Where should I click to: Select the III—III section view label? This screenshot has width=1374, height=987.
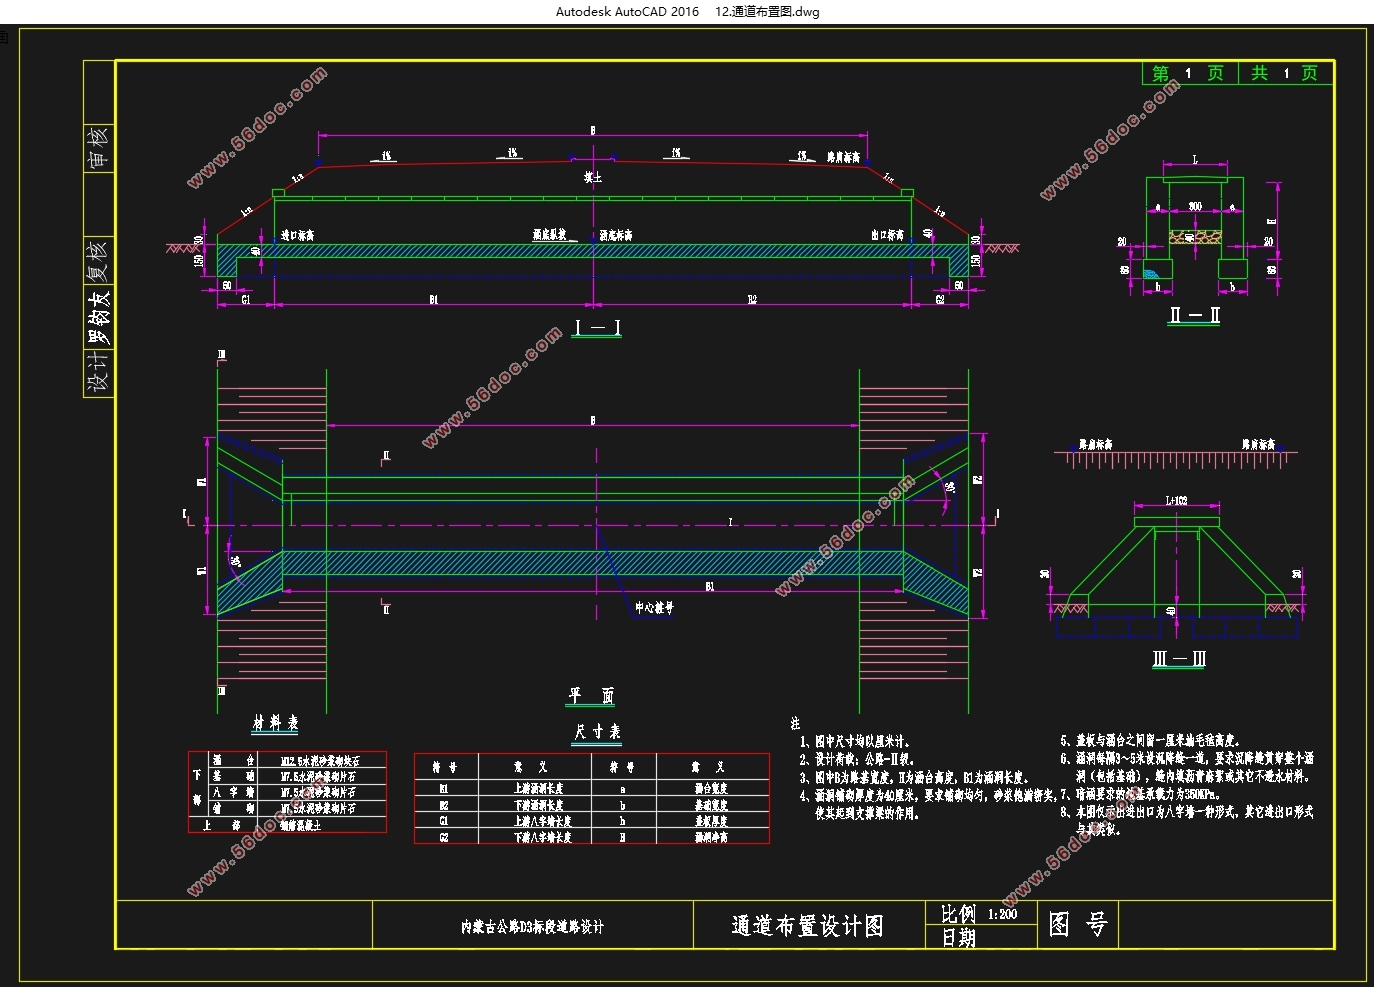(1179, 659)
